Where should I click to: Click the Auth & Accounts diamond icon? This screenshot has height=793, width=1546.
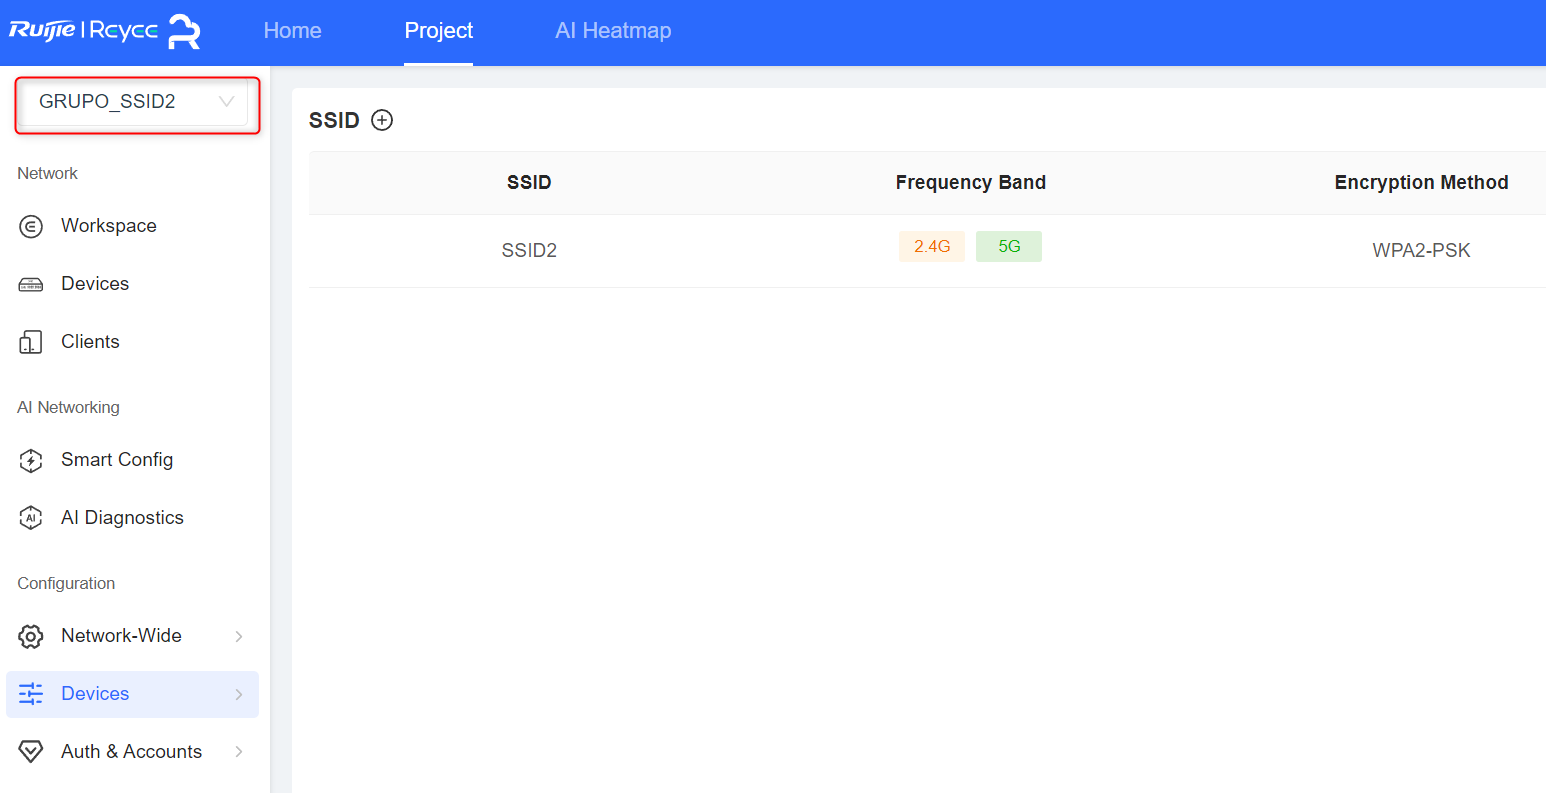[x=31, y=752]
